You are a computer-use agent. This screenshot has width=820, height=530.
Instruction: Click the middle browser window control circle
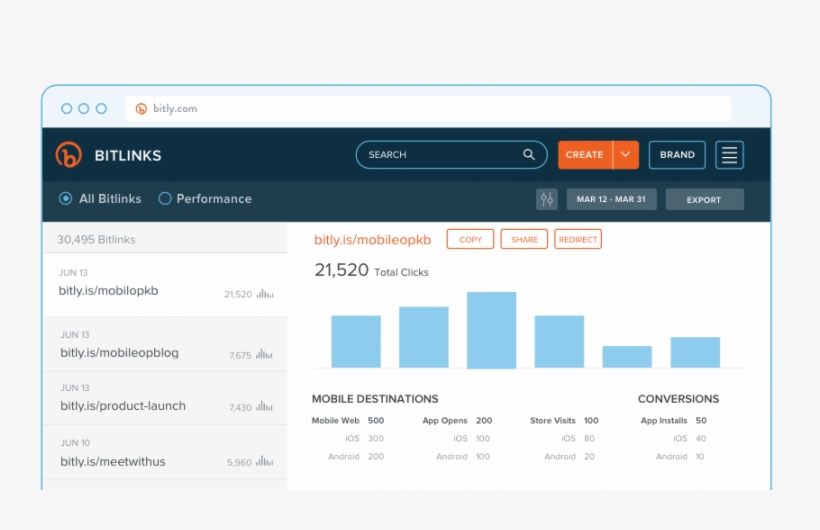[x=84, y=108]
